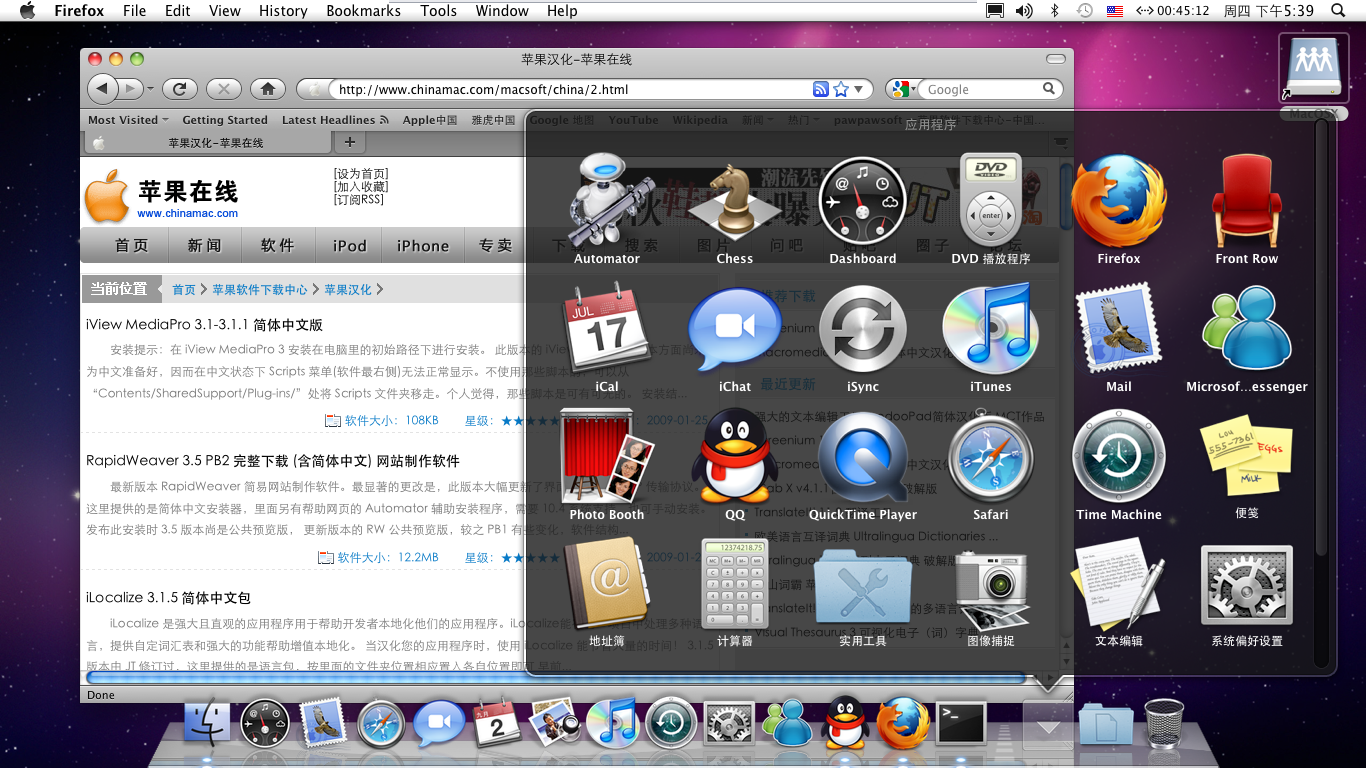
Task: Open a new tab with plus button
Action: click(348, 142)
